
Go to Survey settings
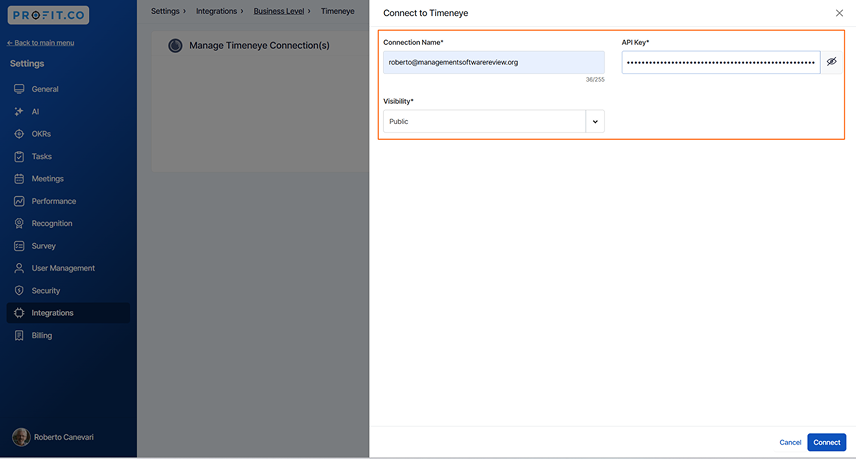point(68,246)
